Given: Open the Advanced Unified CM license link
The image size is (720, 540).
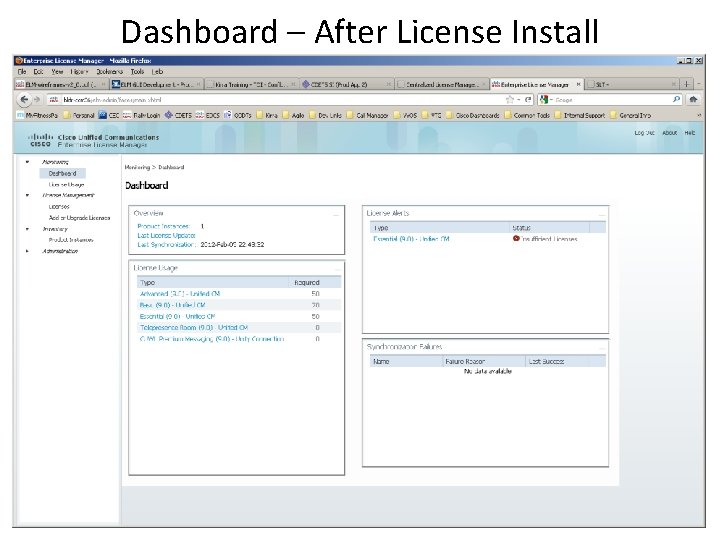Looking at the screenshot, I should coord(180,293).
